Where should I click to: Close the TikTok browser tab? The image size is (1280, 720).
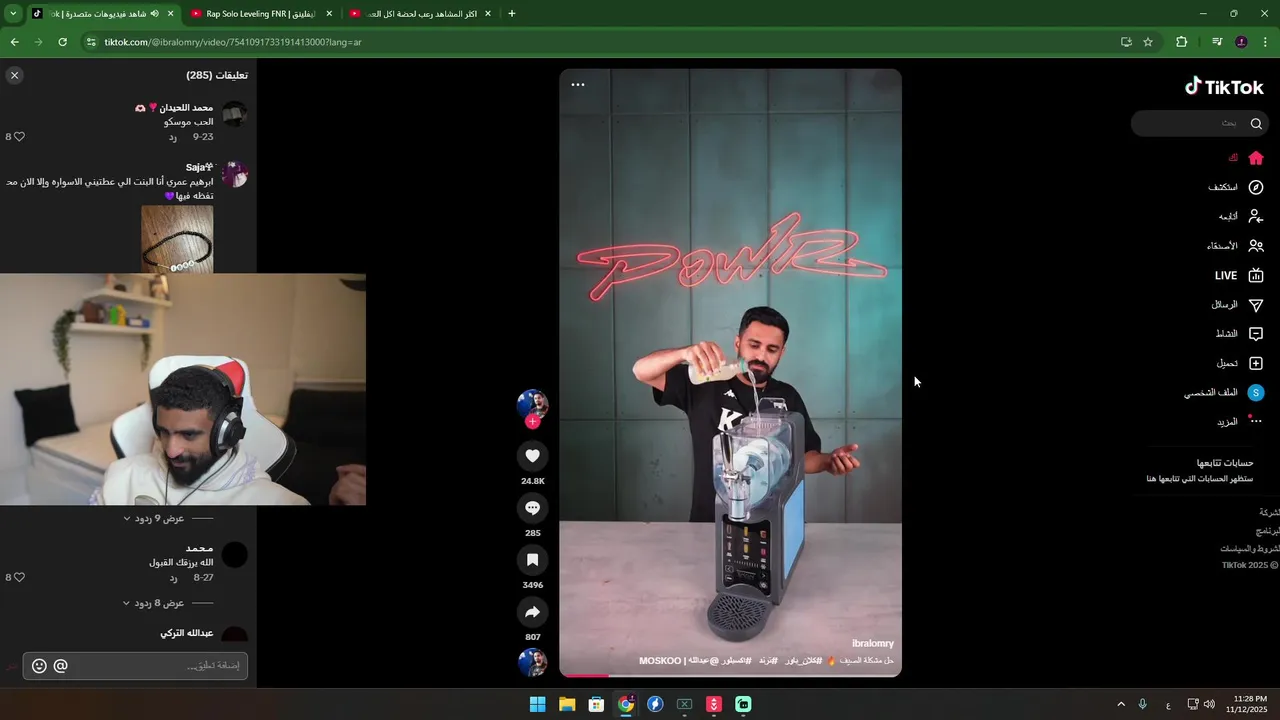click(x=171, y=14)
